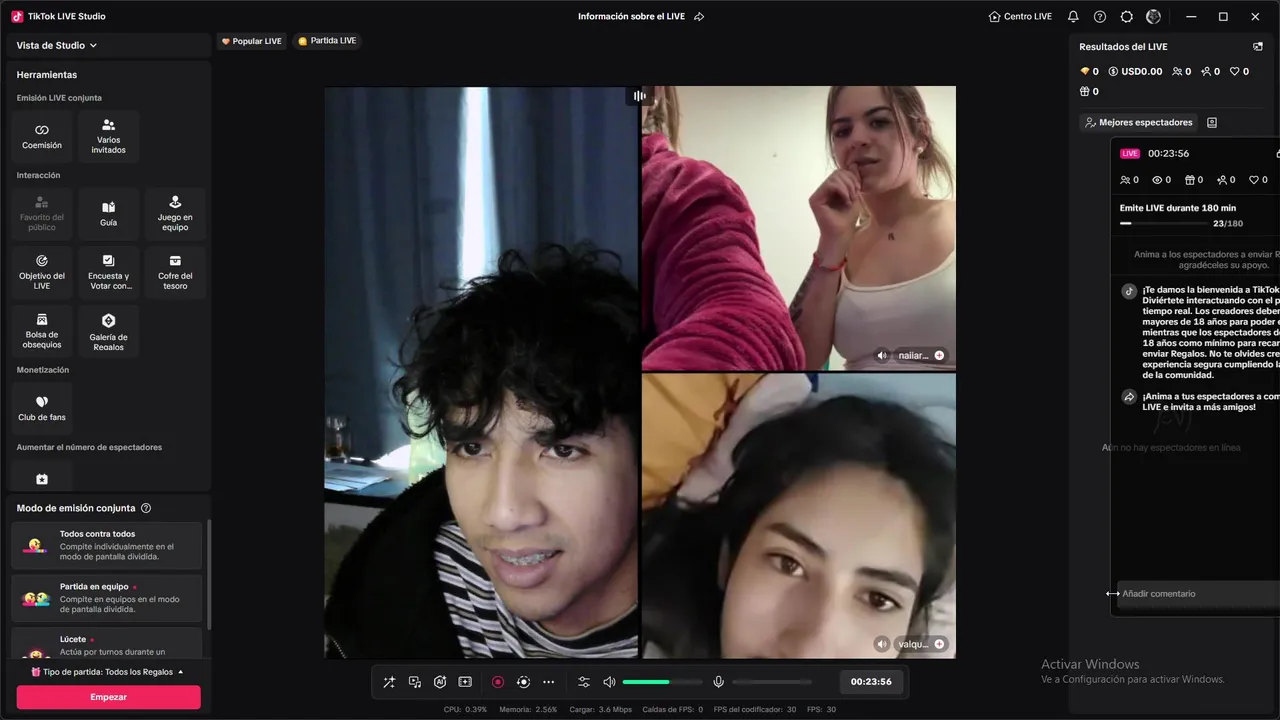1280x720 pixels.
Task: Open the Favorito del público tool
Action: tap(42, 213)
